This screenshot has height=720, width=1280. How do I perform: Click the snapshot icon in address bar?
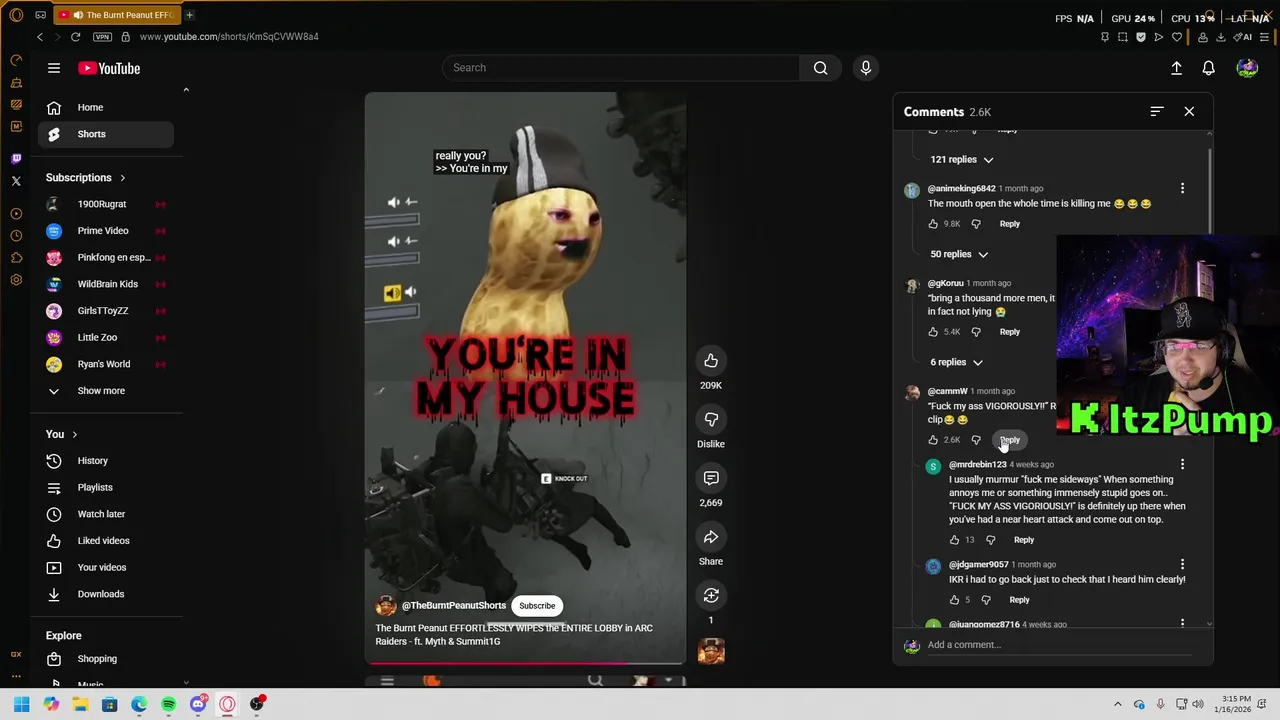(x=1123, y=37)
